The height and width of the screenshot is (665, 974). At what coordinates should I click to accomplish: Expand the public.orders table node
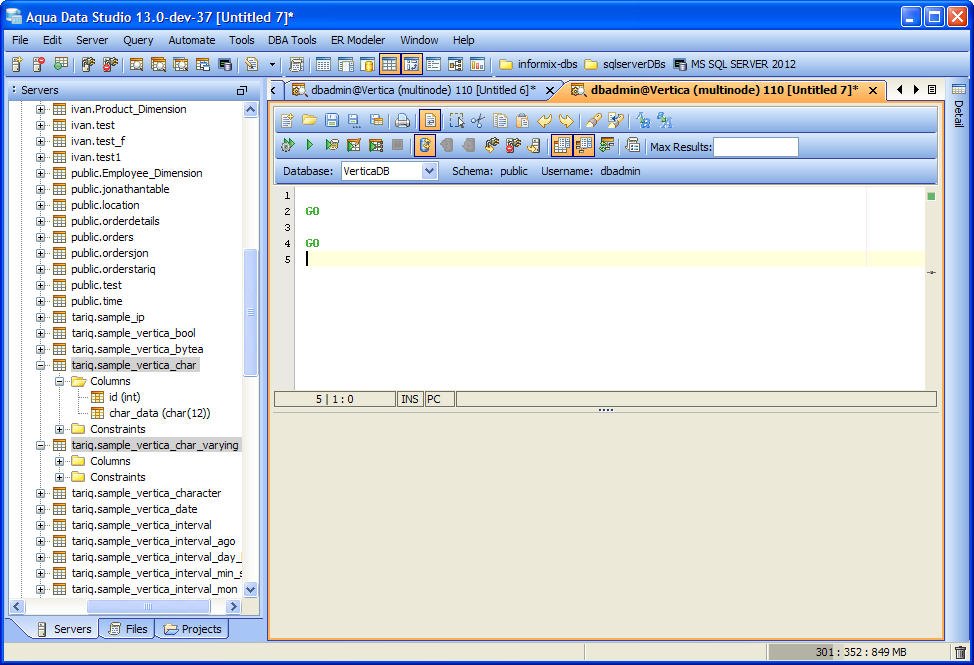pyautogui.click(x=40, y=237)
